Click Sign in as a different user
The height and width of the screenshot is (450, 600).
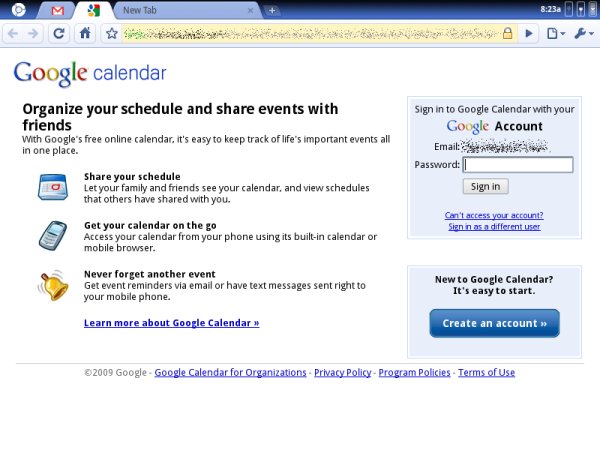[x=494, y=227]
